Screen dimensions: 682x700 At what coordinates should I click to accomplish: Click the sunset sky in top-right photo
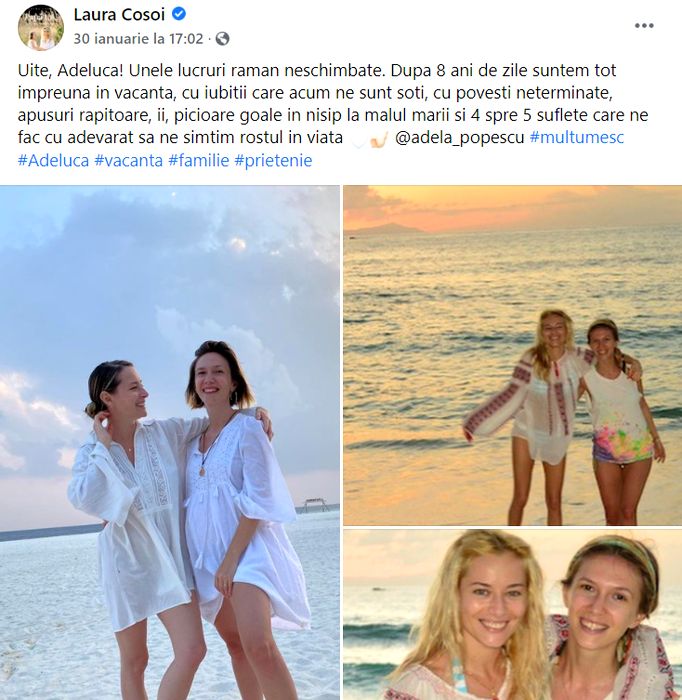tap(512, 206)
